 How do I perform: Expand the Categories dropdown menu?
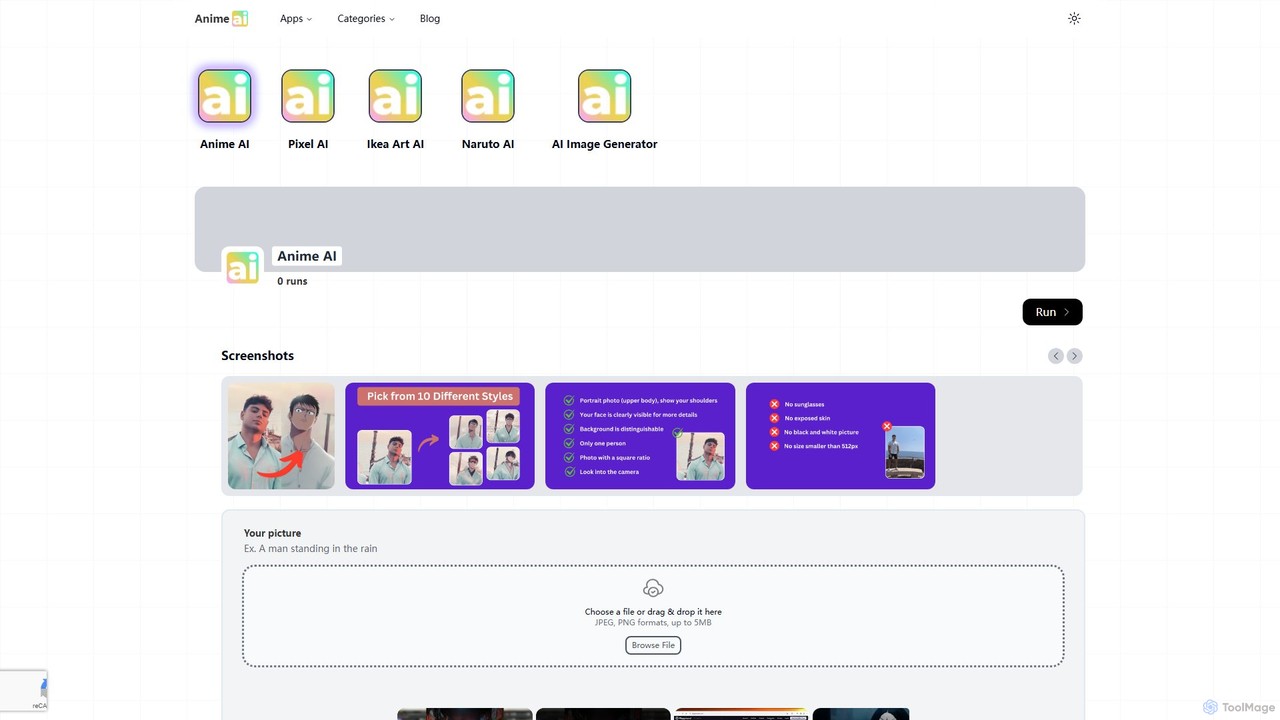coord(366,18)
